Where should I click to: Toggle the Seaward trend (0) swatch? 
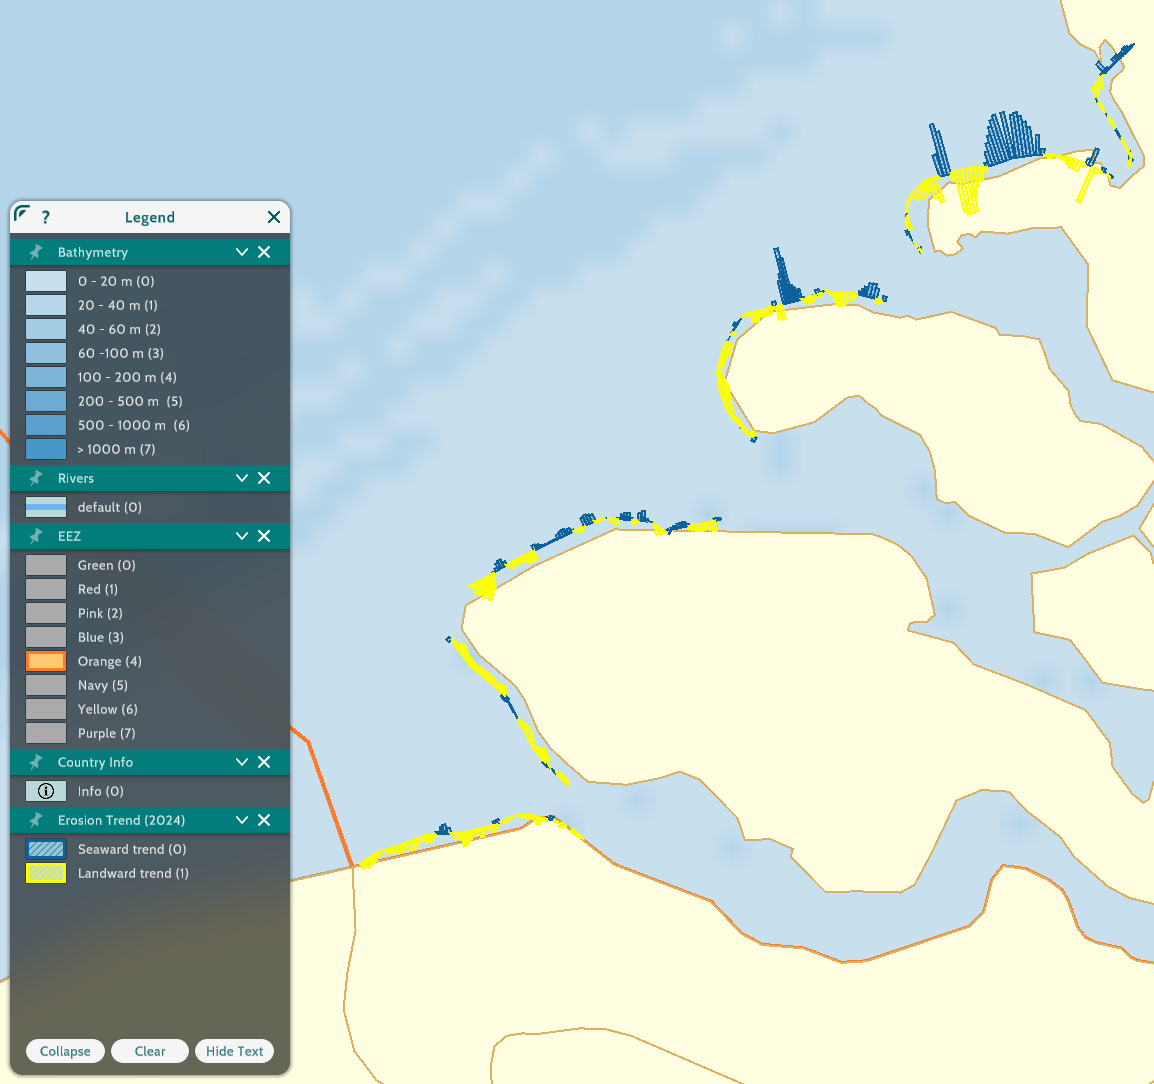[46, 849]
